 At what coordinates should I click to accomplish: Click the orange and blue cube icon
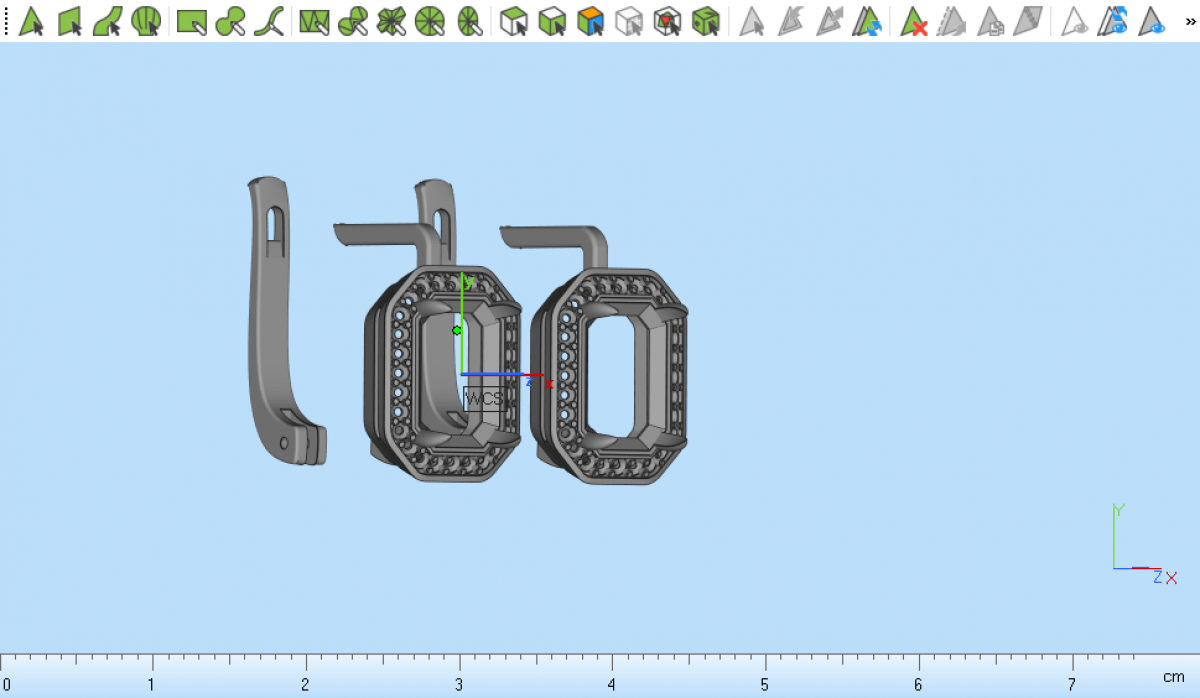pos(591,21)
